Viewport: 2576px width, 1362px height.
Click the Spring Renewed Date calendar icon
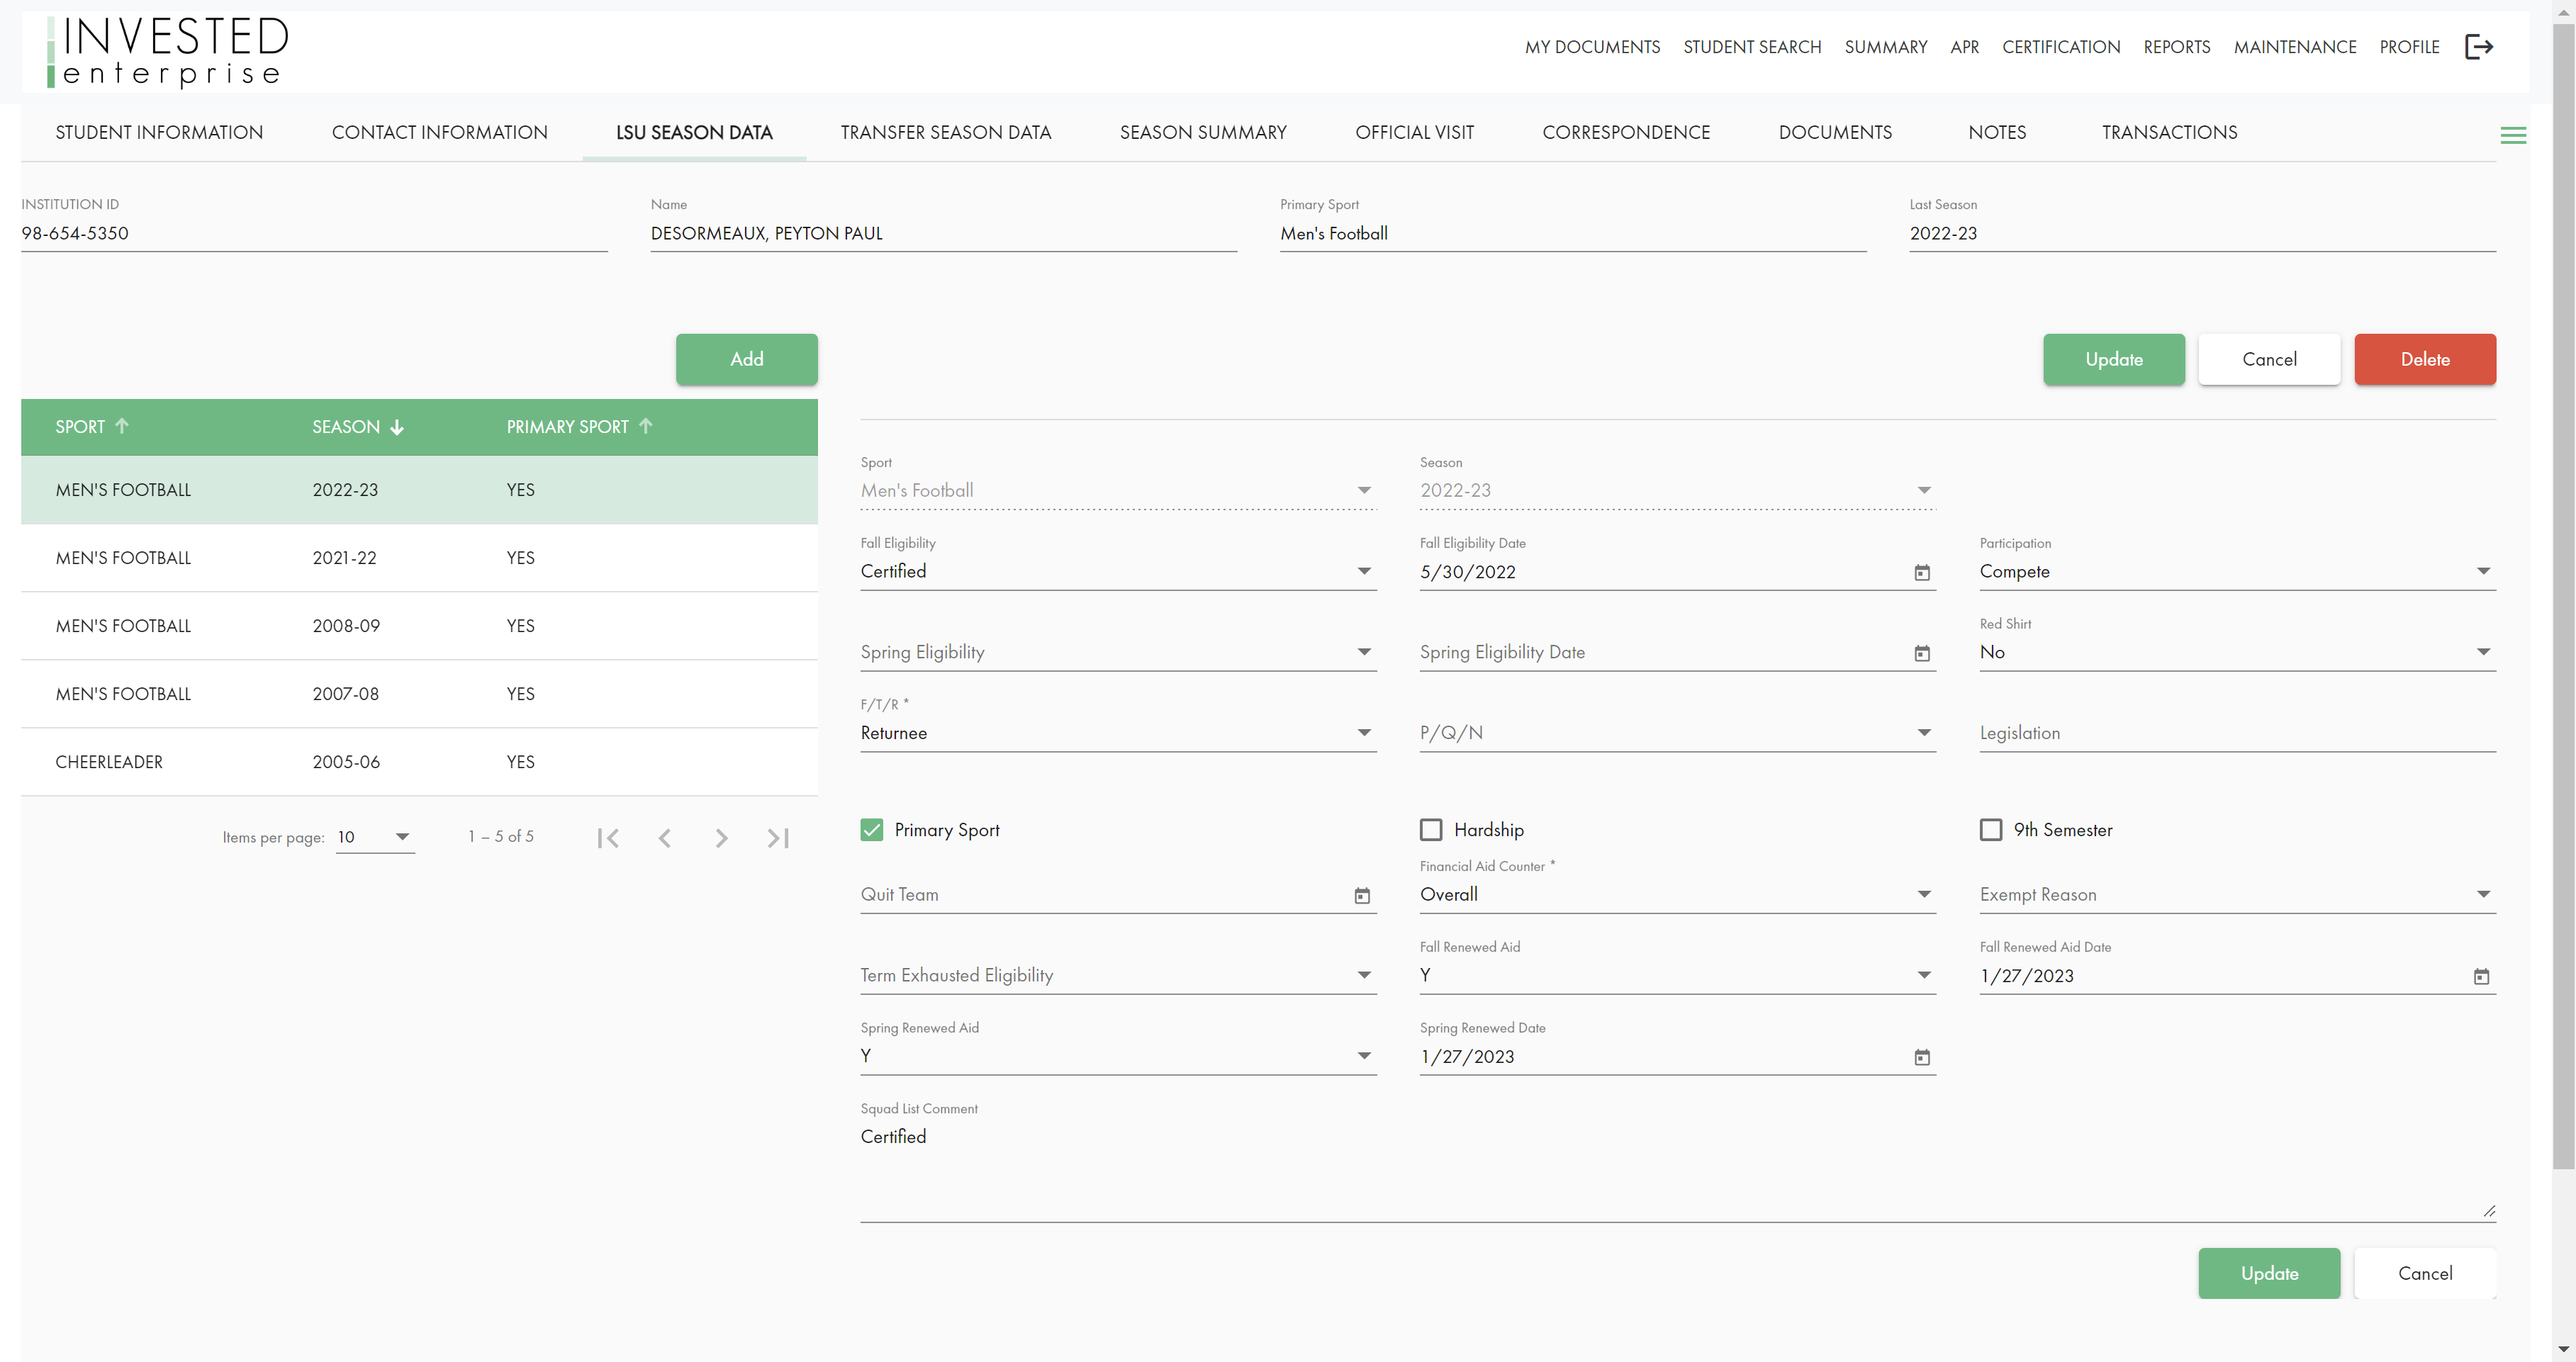click(1922, 1057)
